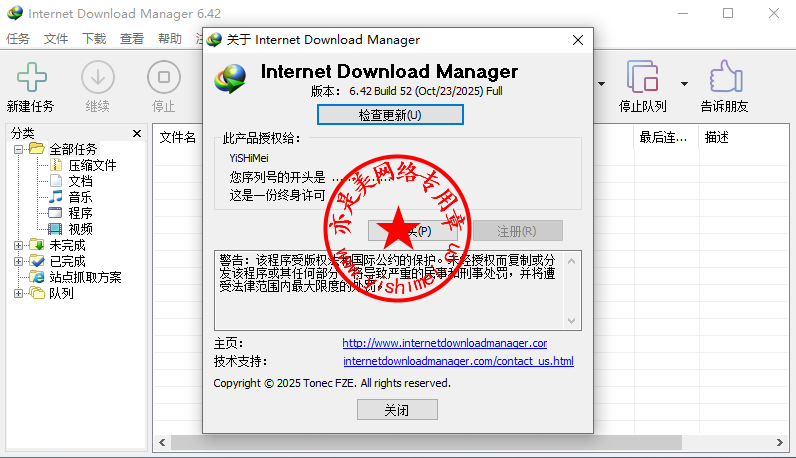Open the contact_us.html support link
796x458 pixels.
(458, 361)
